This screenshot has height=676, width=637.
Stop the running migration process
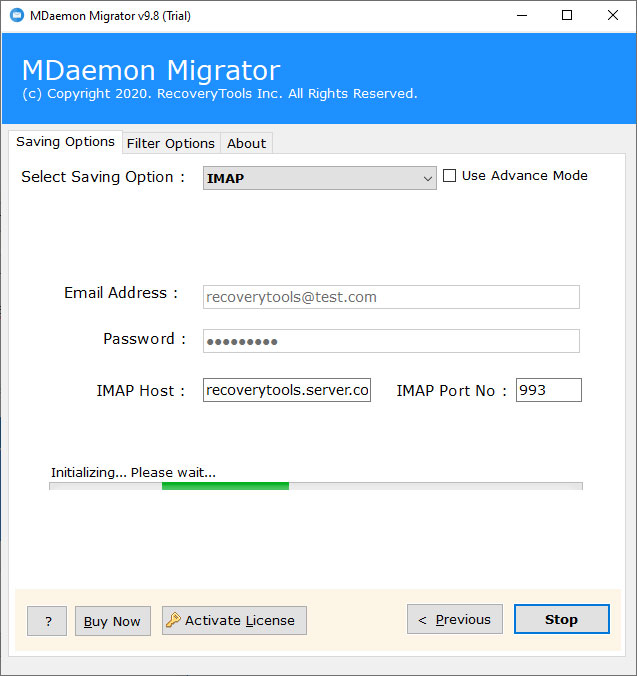click(561, 620)
